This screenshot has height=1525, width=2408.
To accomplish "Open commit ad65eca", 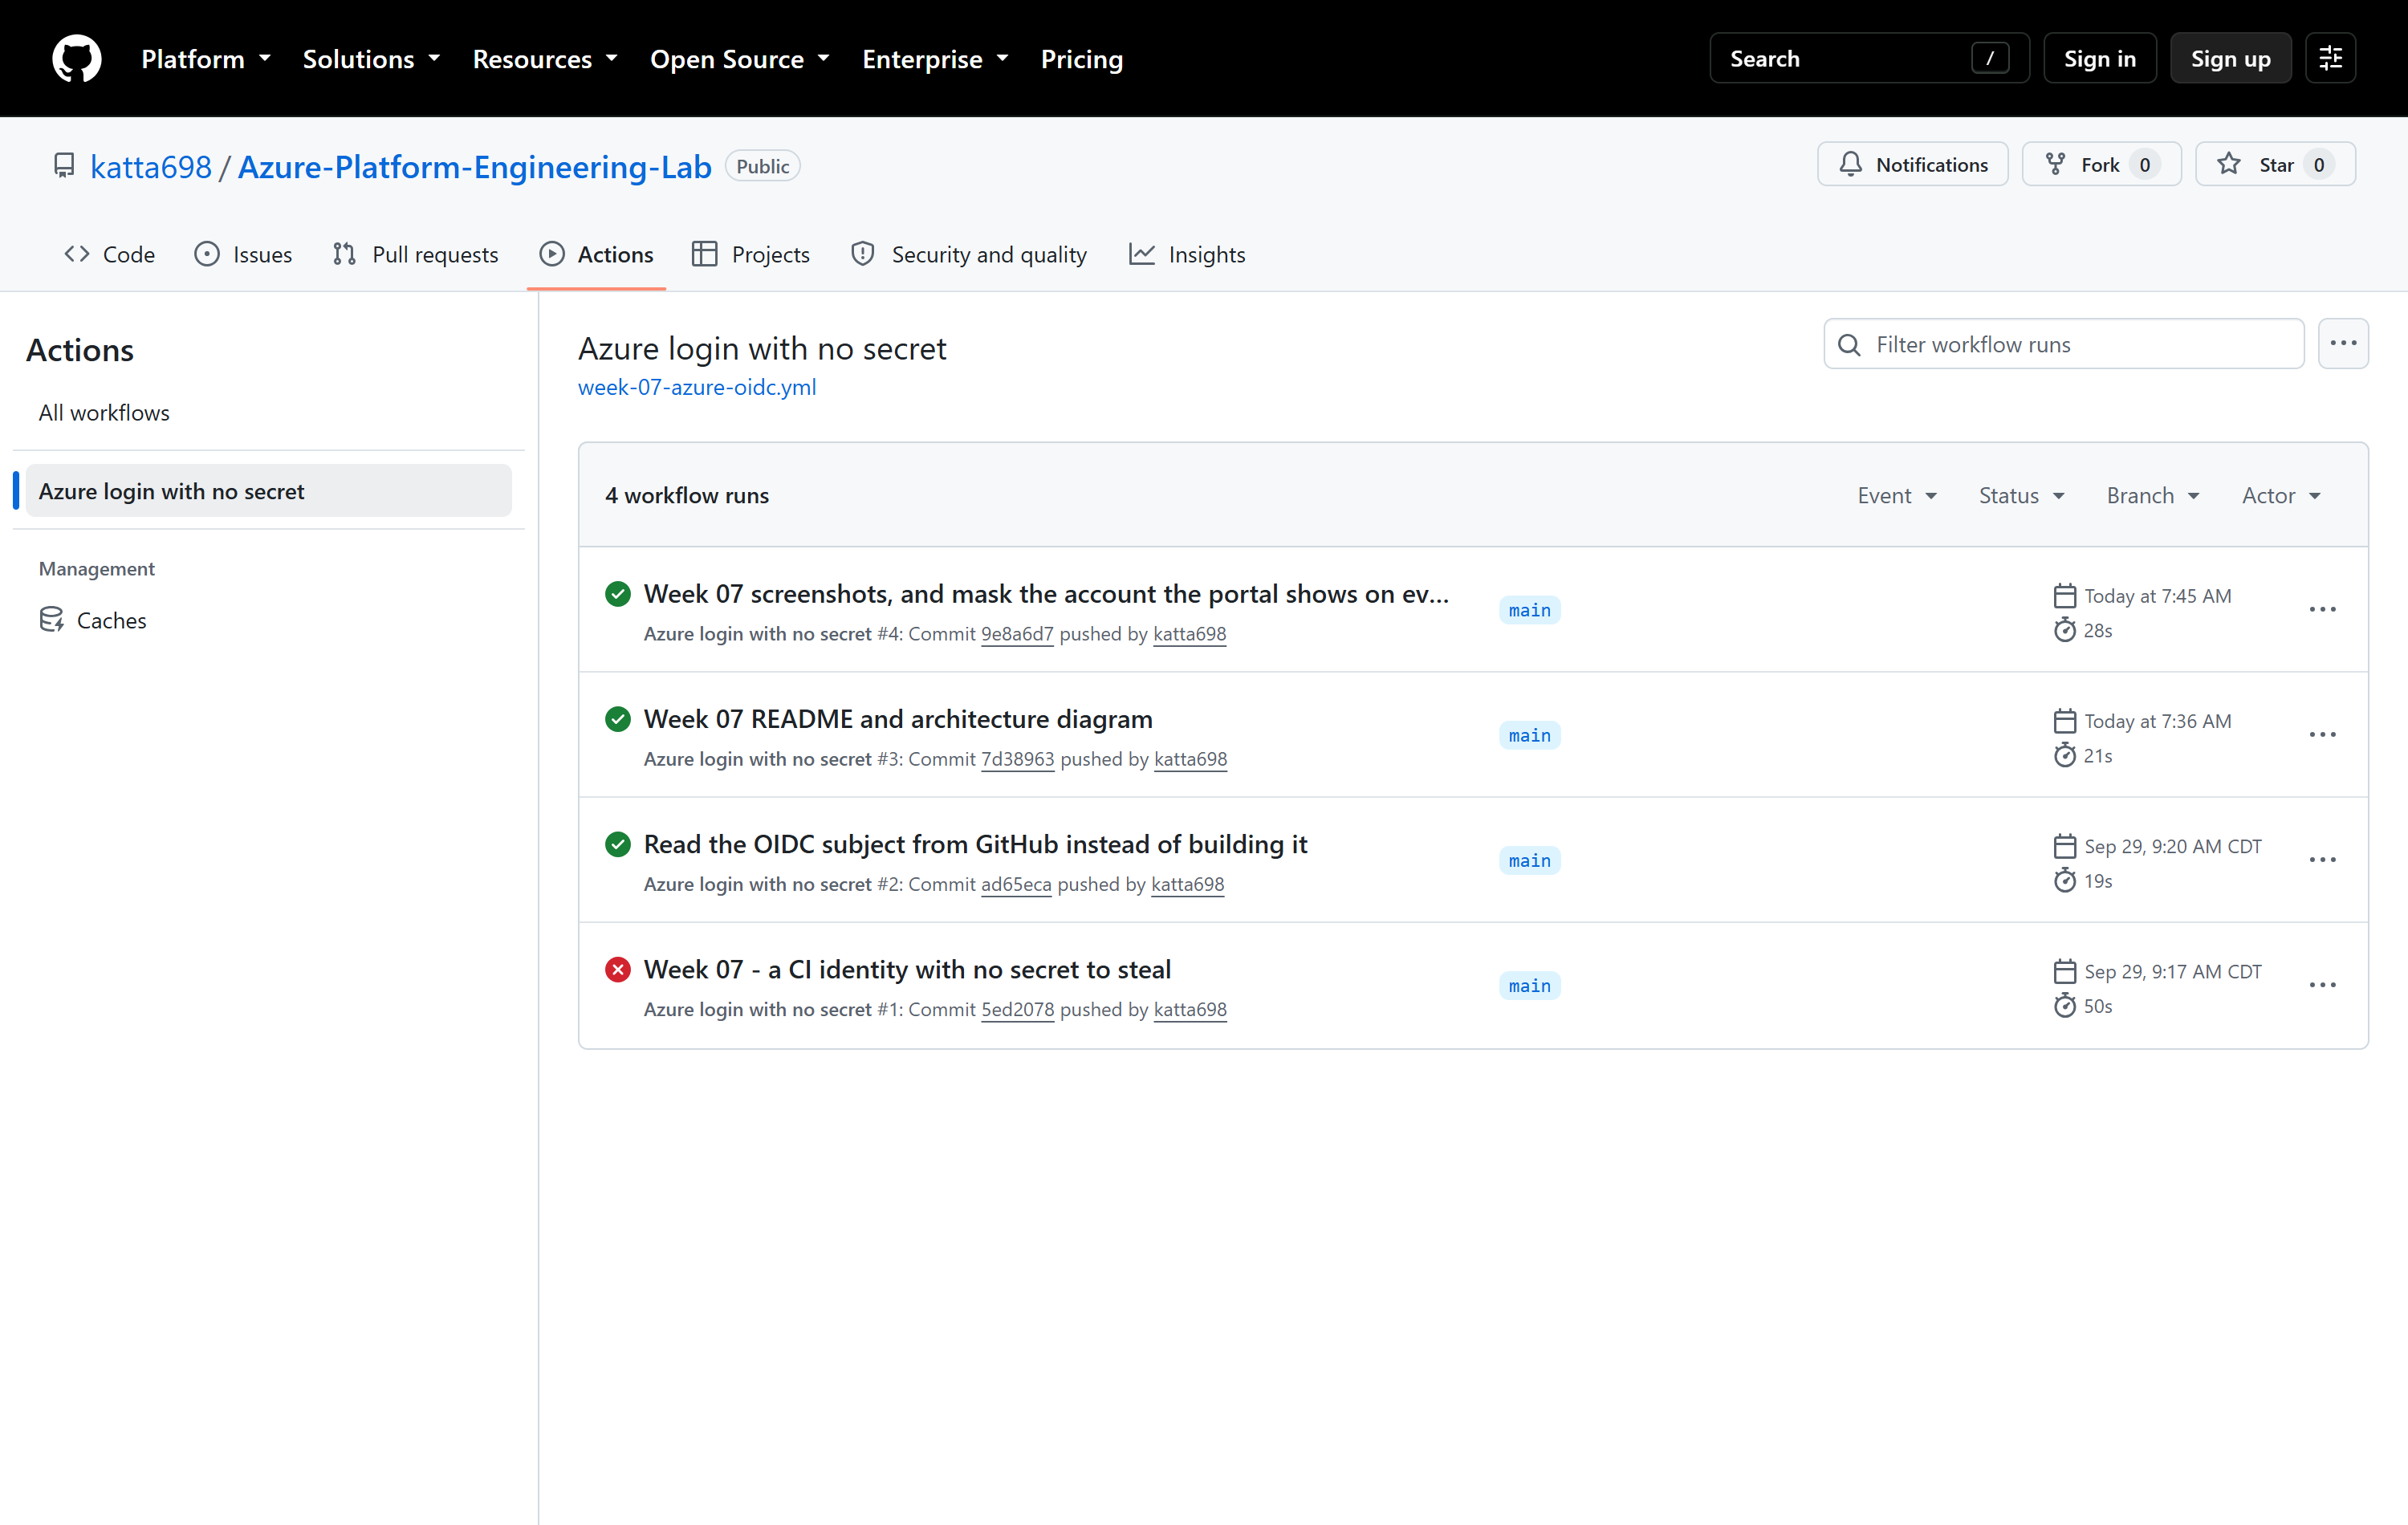I will pyautogui.click(x=1016, y=884).
